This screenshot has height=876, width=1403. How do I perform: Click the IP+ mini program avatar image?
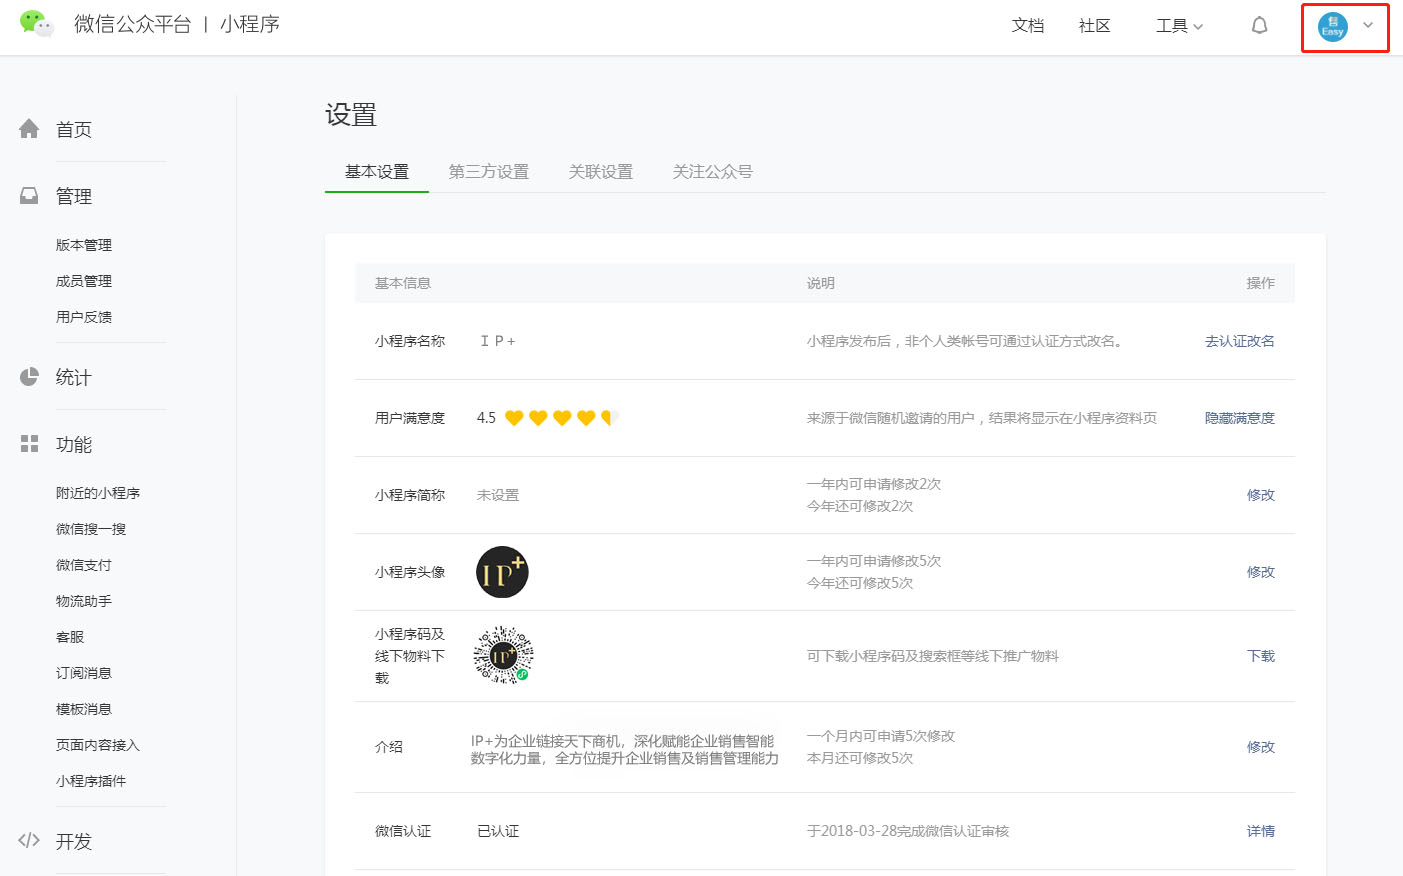pyautogui.click(x=502, y=572)
